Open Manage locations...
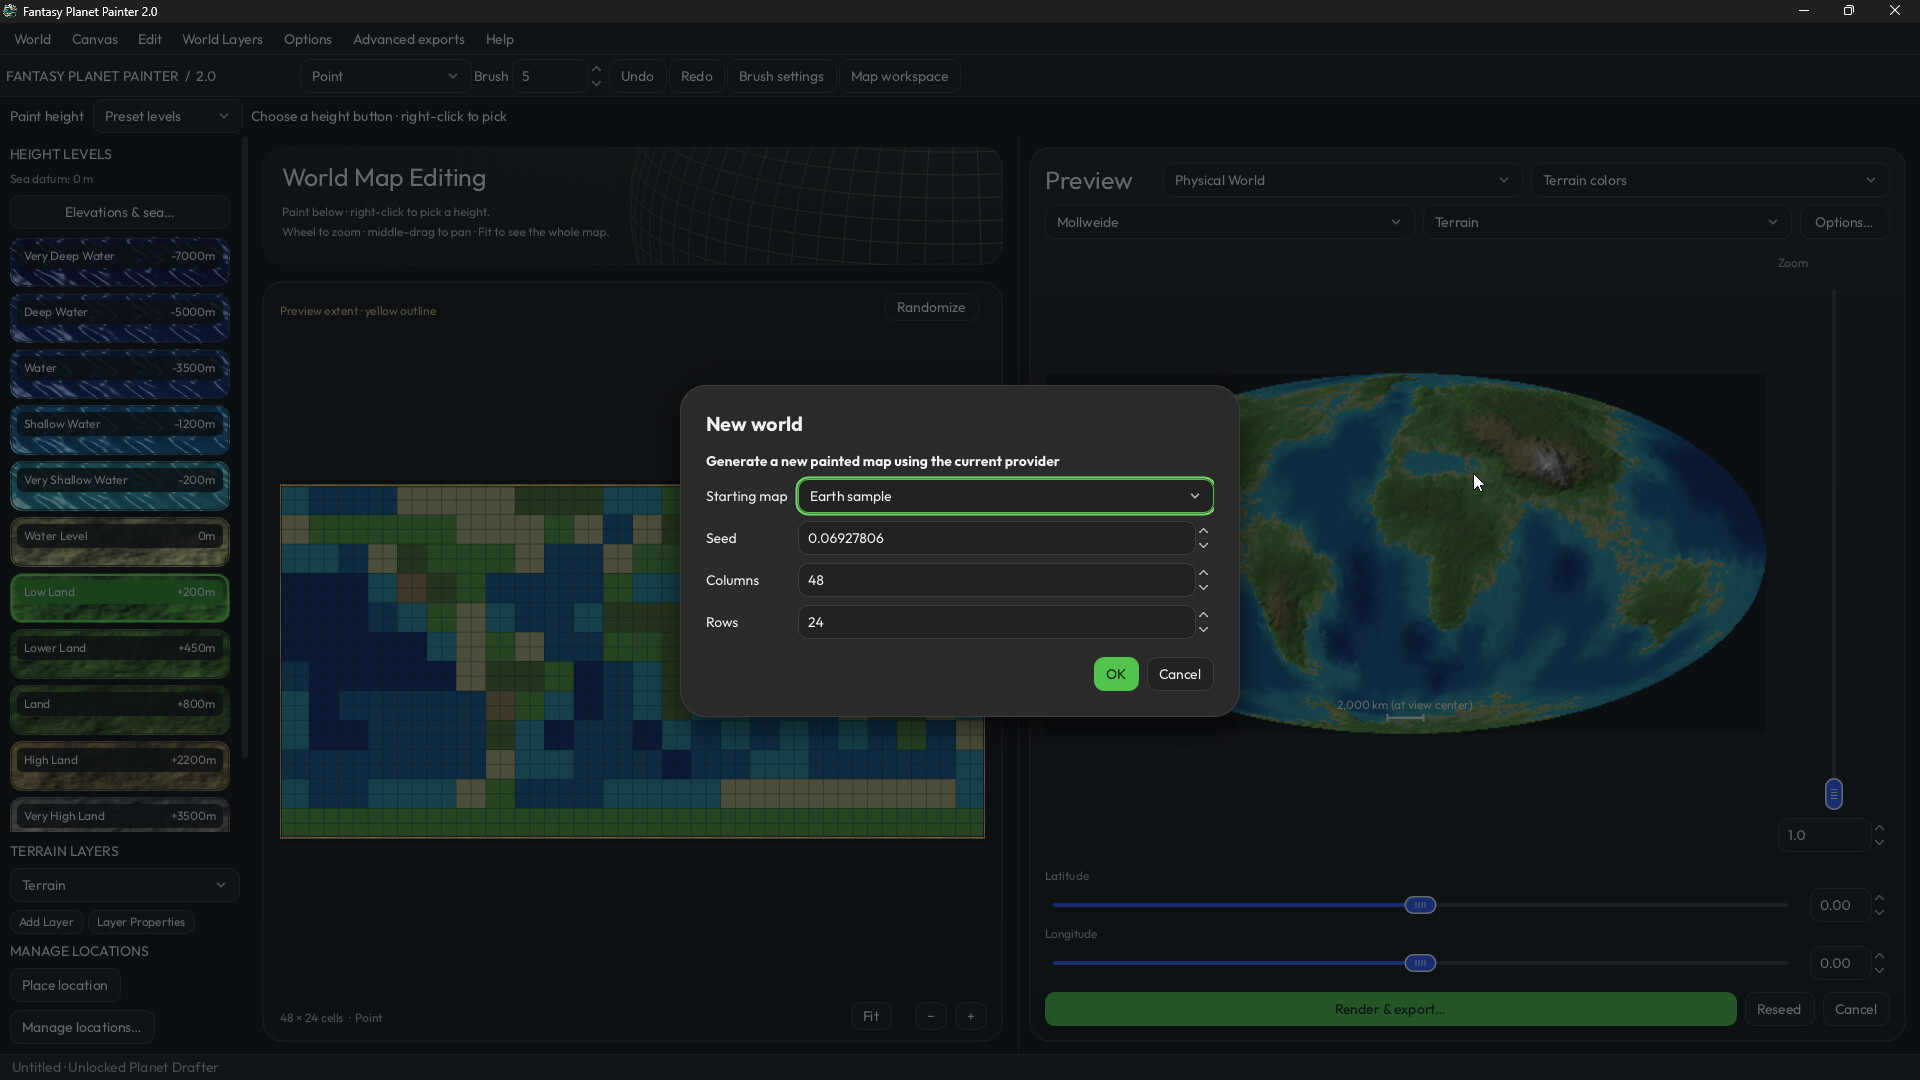The image size is (1920, 1080). click(x=82, y=1027)
